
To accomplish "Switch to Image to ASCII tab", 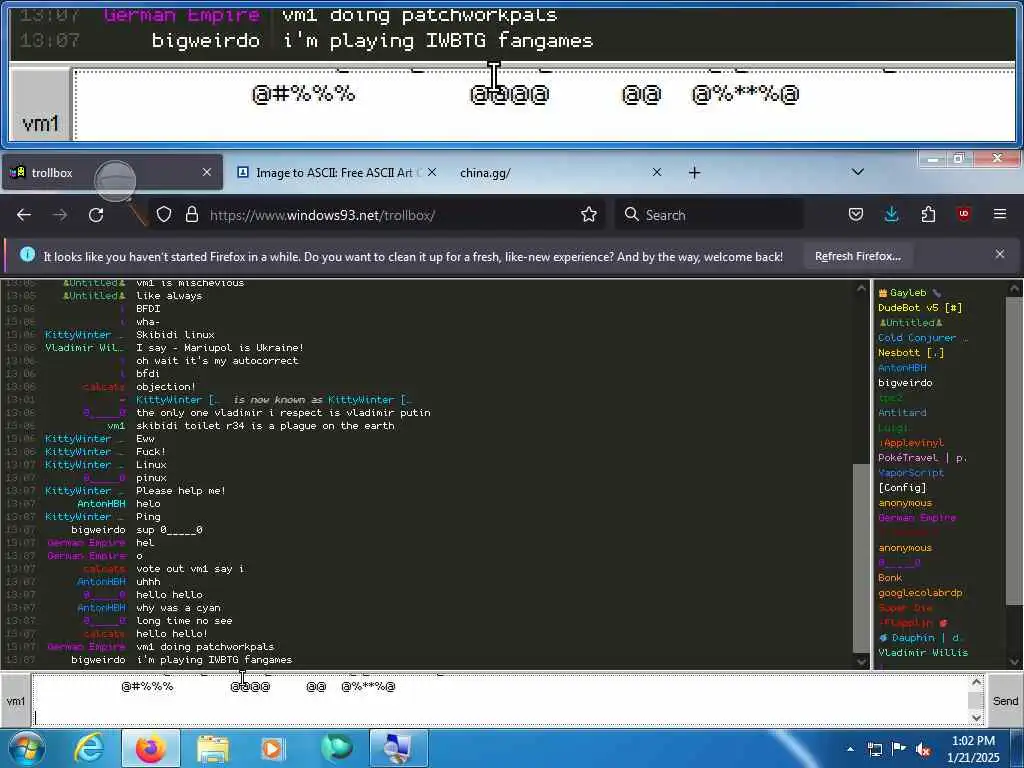I will tap(337, 172).
